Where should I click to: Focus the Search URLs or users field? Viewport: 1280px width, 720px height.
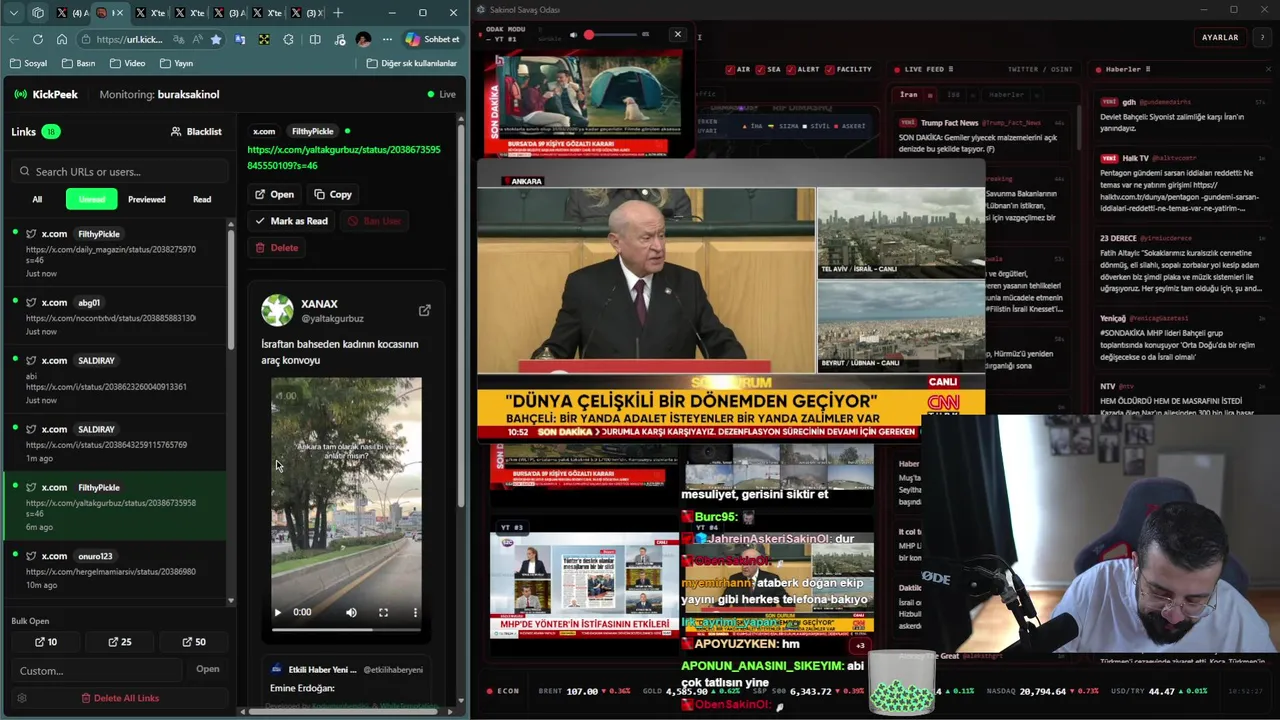121,171
